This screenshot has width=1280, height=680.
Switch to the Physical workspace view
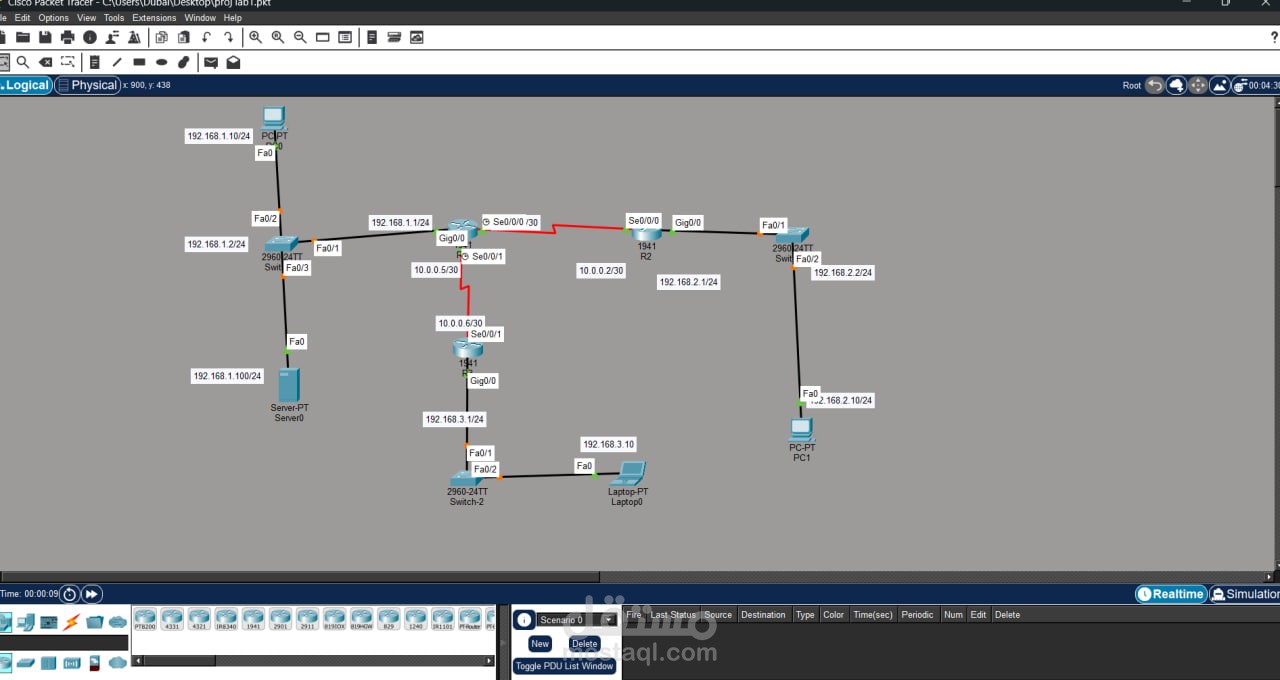[x=87, y=85]
